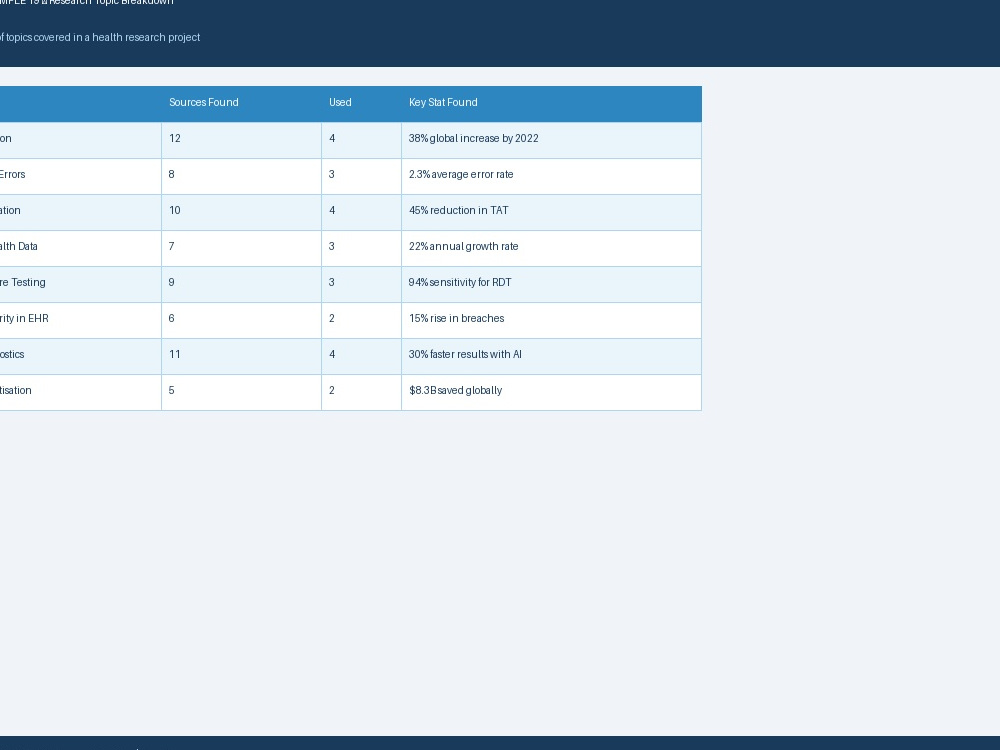This screenshot has width=1000, height=750.
Task: Select the "38% global increase by 2022" cell
Action: point(552,139)
